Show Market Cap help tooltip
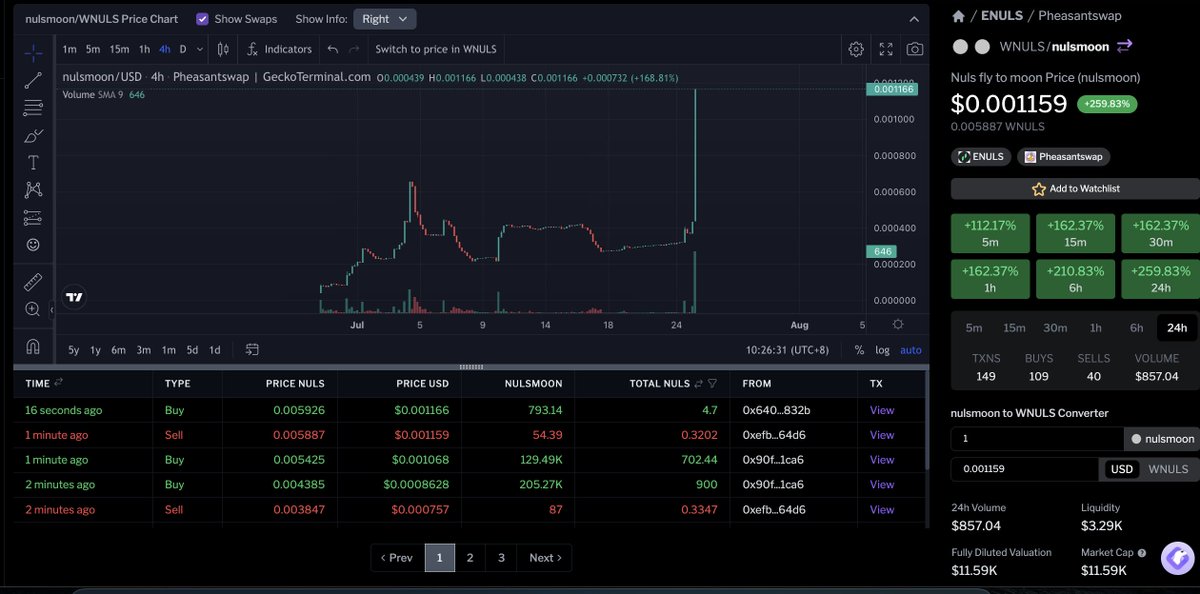This screenshot has height=594, width=1200. pyautogui.click(x=1142, y=552)
